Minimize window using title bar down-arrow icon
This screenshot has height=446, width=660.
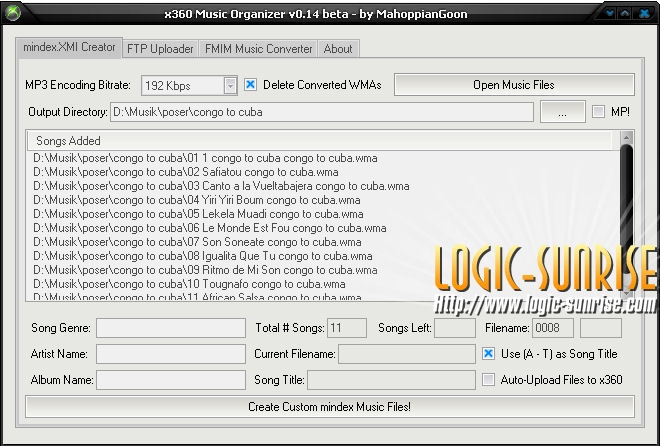click(x=610, y=13)
